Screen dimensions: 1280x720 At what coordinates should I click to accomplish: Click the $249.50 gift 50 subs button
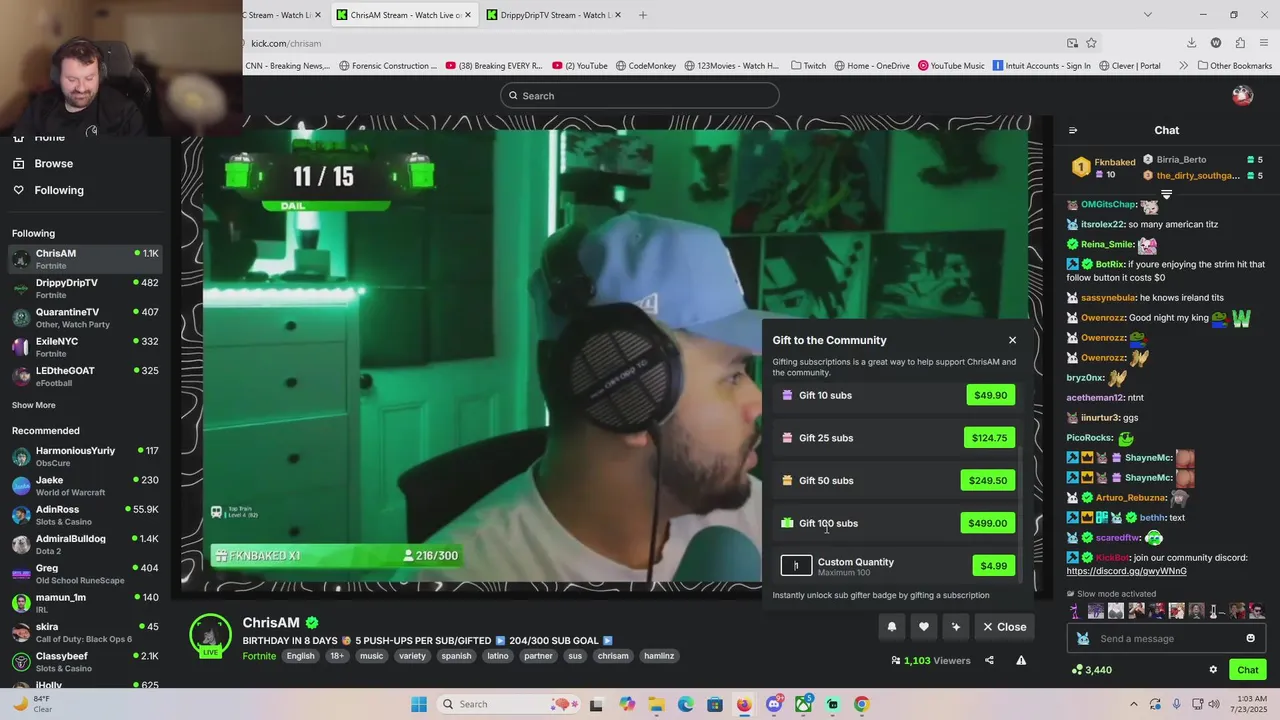(988, 481)
